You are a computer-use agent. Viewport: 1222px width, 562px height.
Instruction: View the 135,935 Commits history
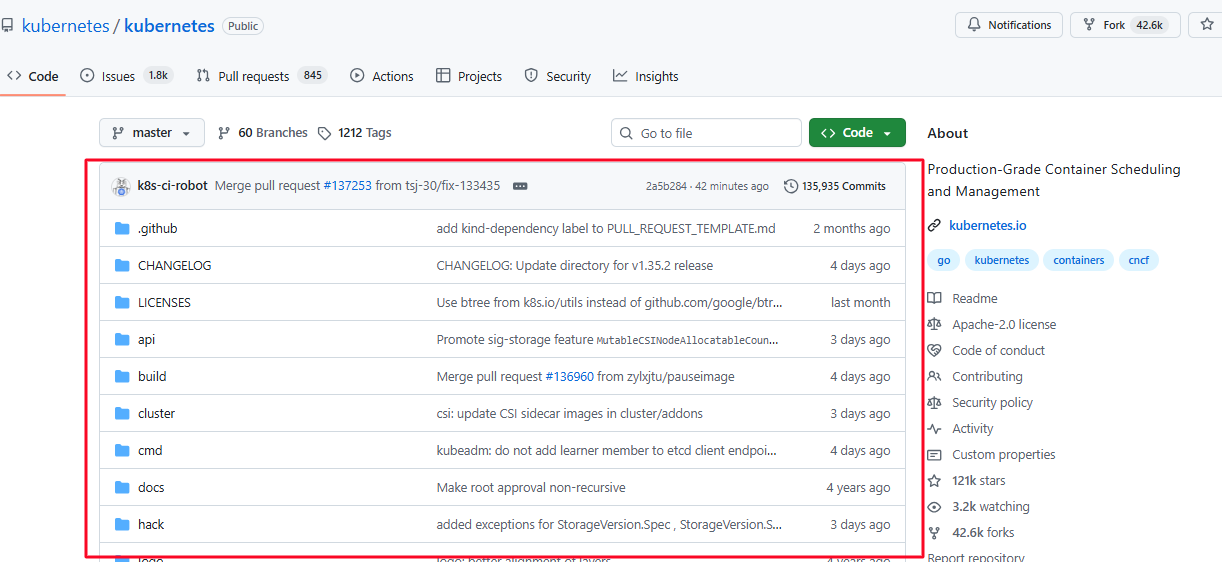[835, 186]
